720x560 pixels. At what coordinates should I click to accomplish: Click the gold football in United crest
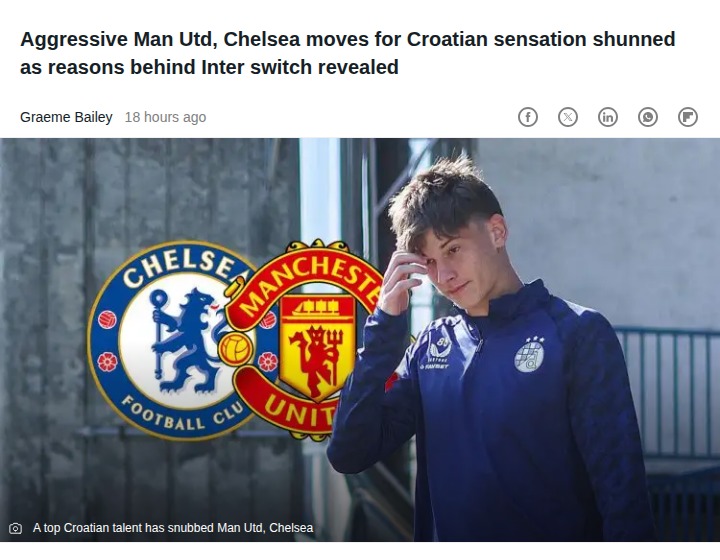point(235,348)
